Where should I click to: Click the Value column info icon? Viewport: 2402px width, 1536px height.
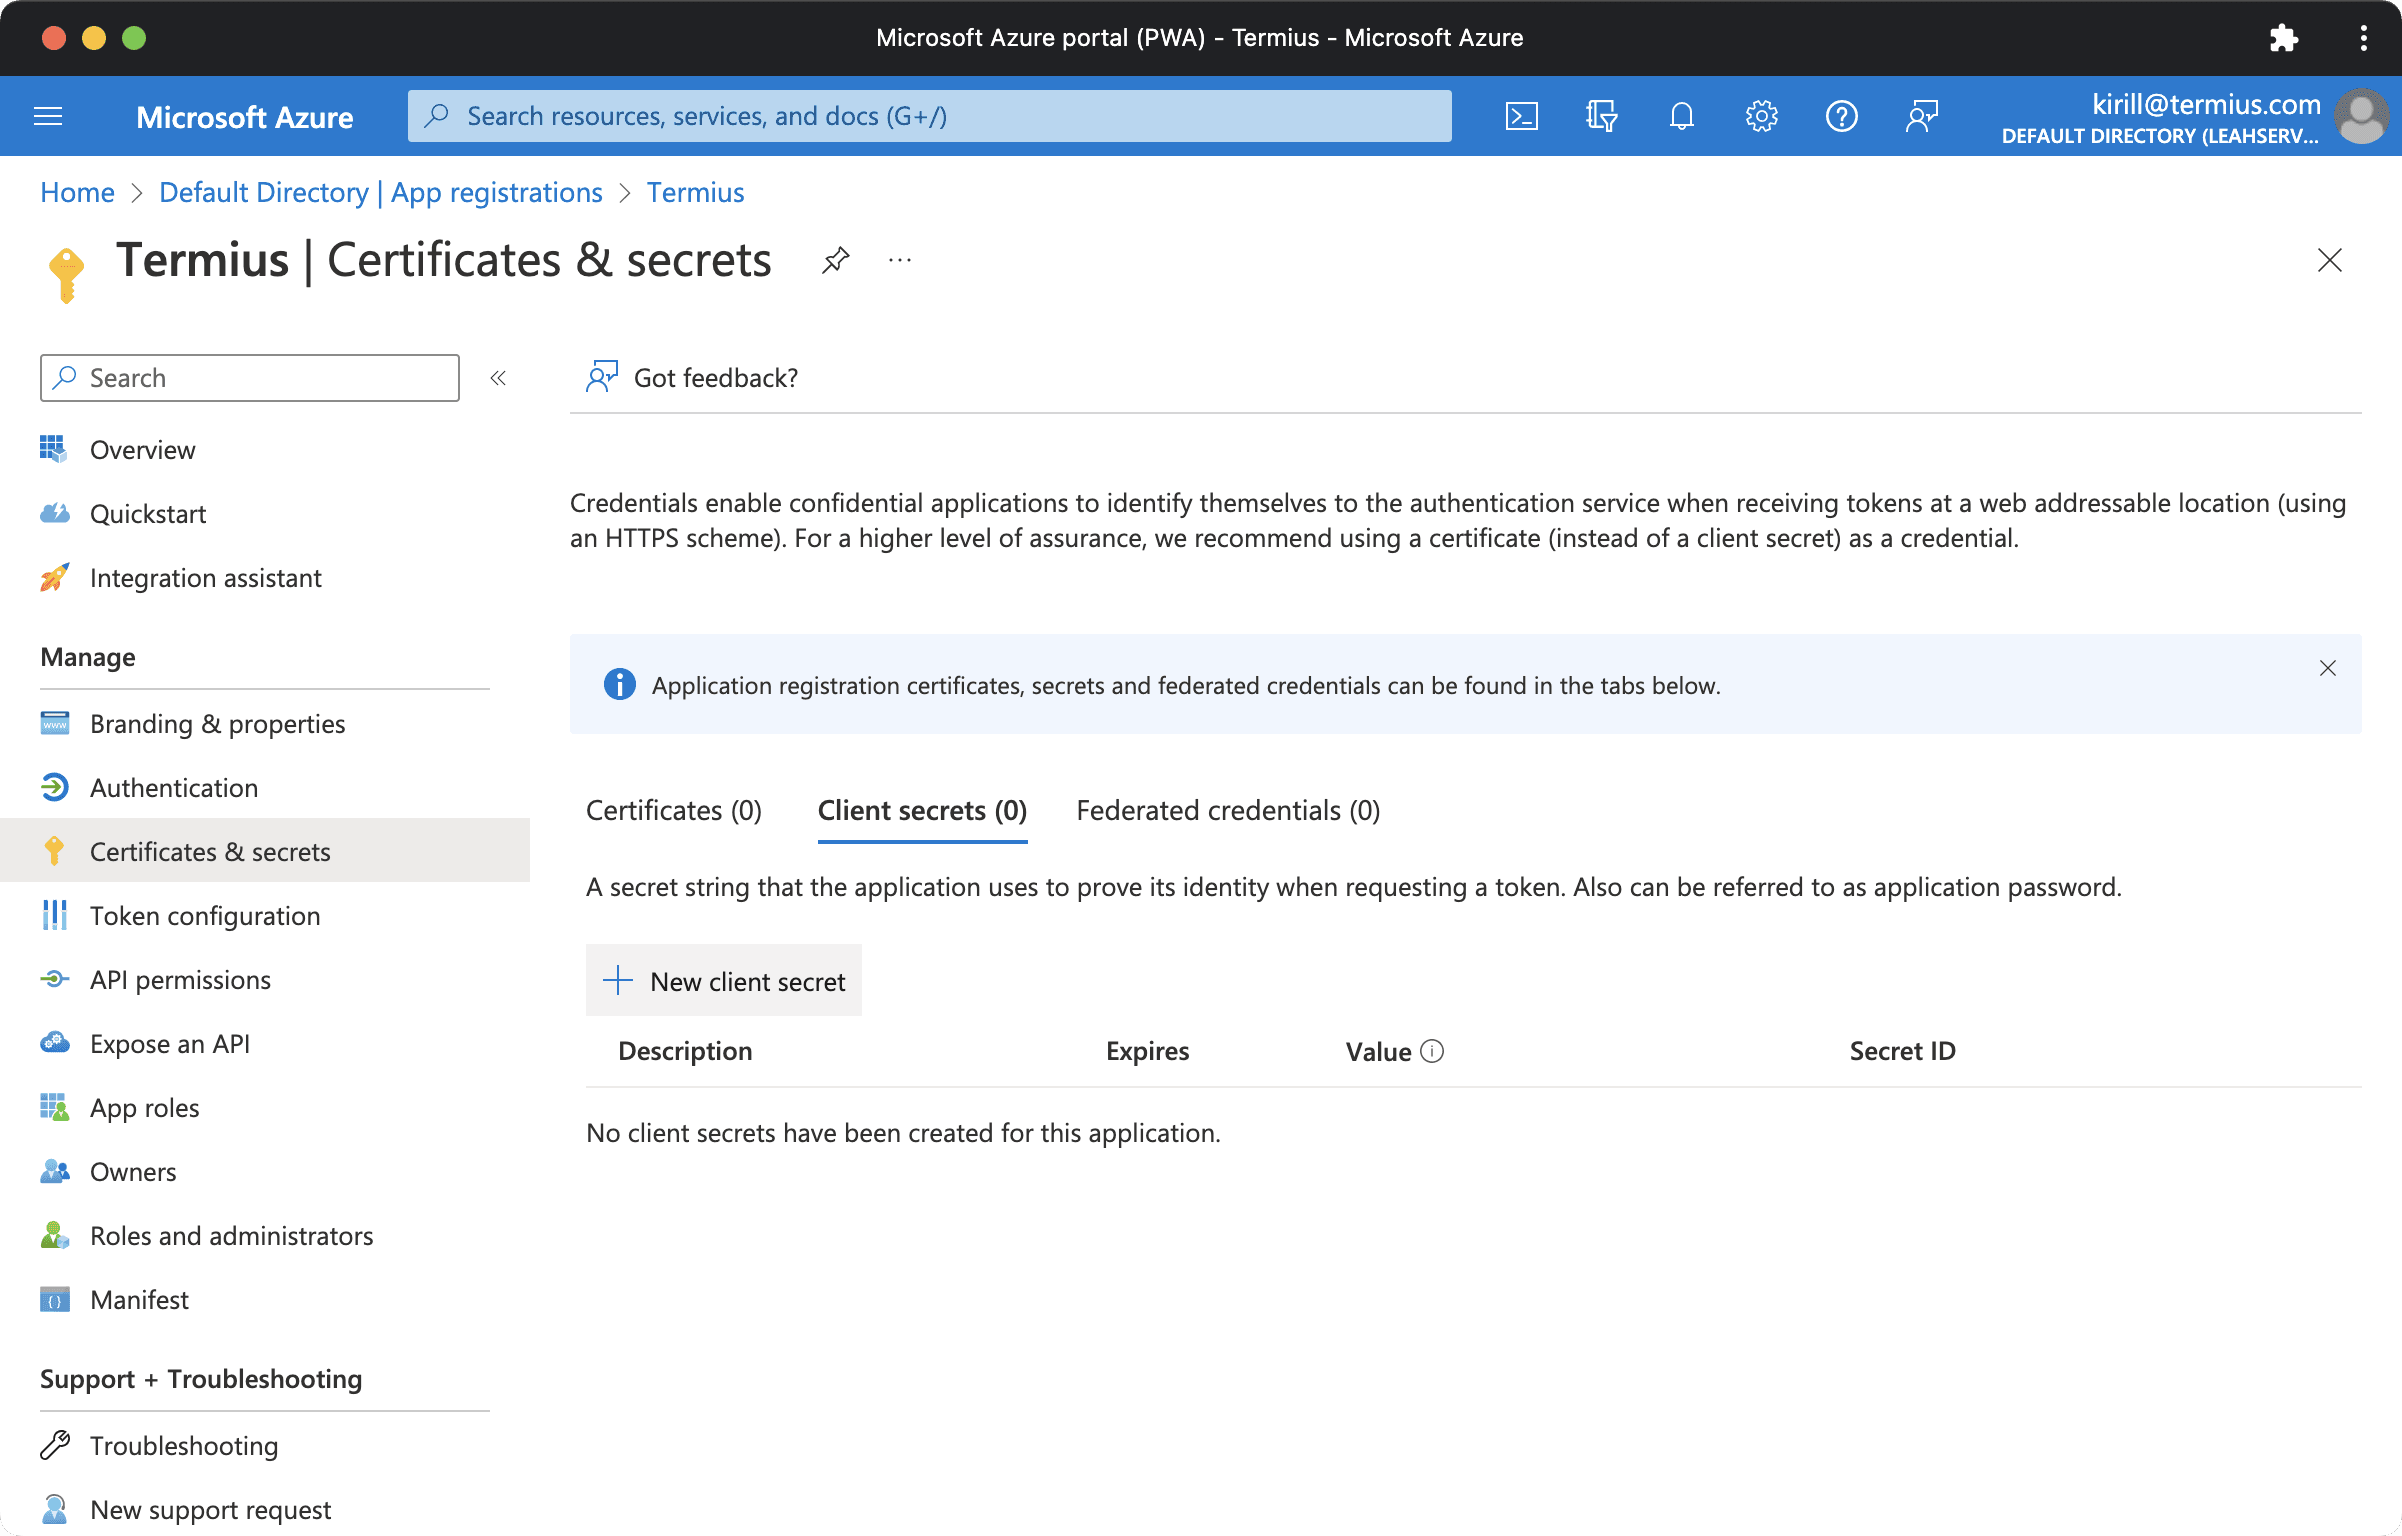tap(1432, 1051)
